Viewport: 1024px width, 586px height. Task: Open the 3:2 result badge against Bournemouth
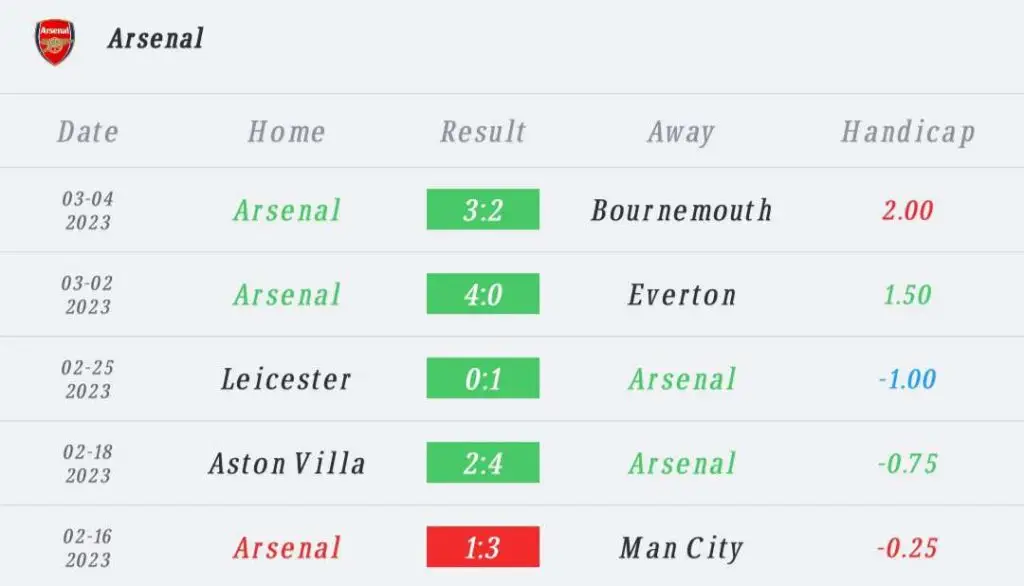(483, 209)
